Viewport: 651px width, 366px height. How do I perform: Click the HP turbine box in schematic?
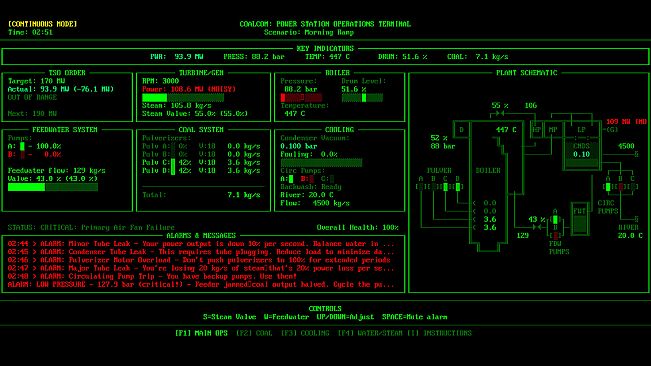point(536,129)
